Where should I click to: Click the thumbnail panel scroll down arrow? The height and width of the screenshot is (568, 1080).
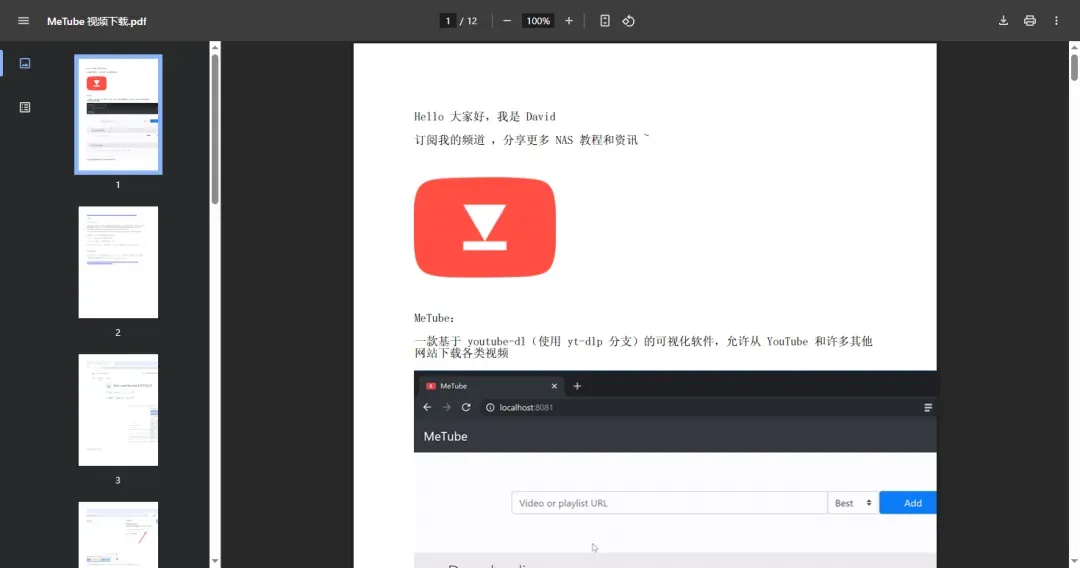[x=215, y=561]
